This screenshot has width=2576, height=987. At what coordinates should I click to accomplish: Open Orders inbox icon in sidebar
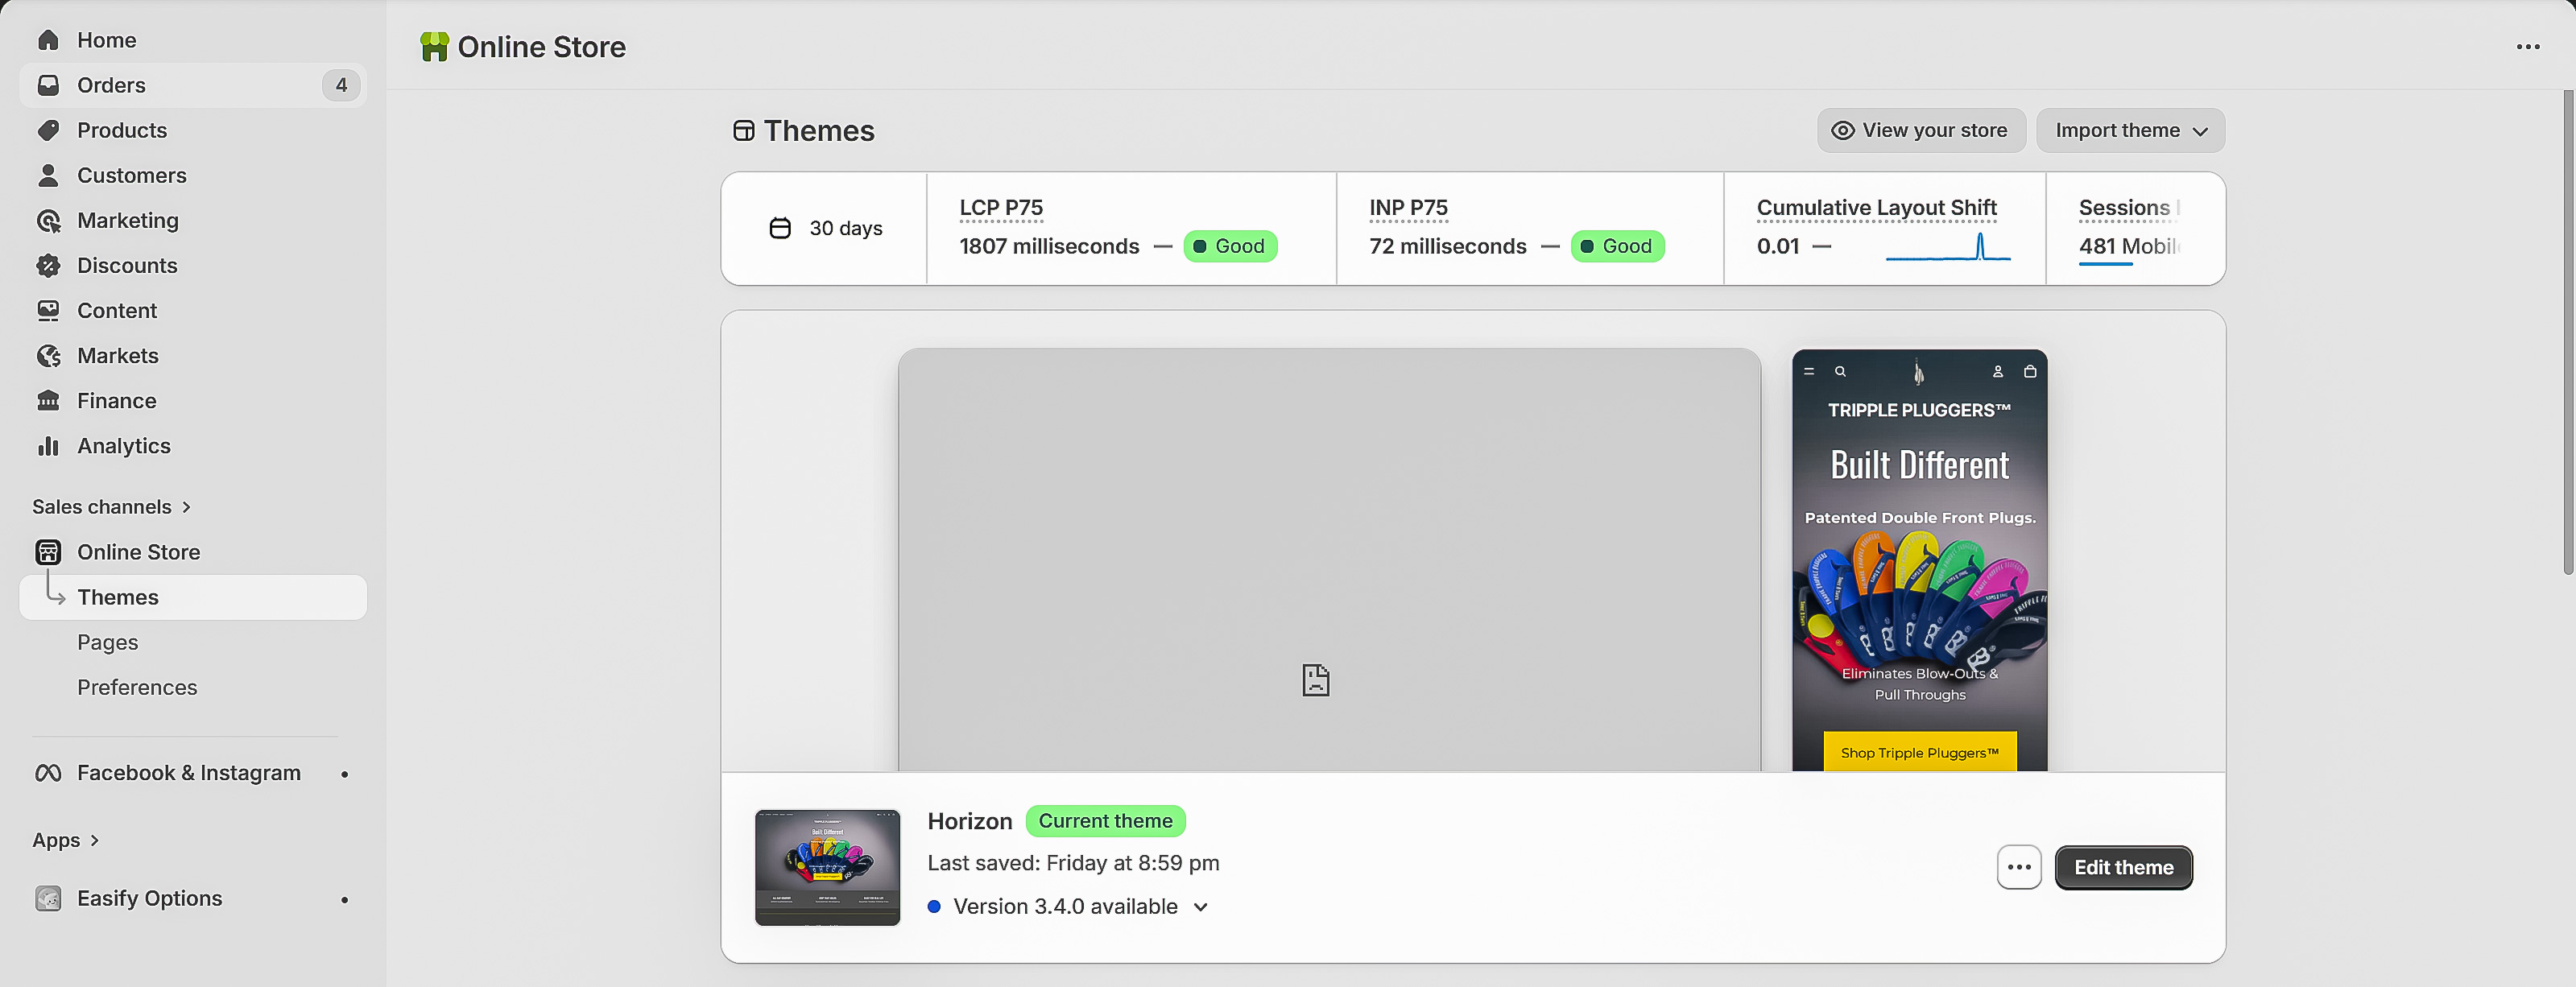48,85
